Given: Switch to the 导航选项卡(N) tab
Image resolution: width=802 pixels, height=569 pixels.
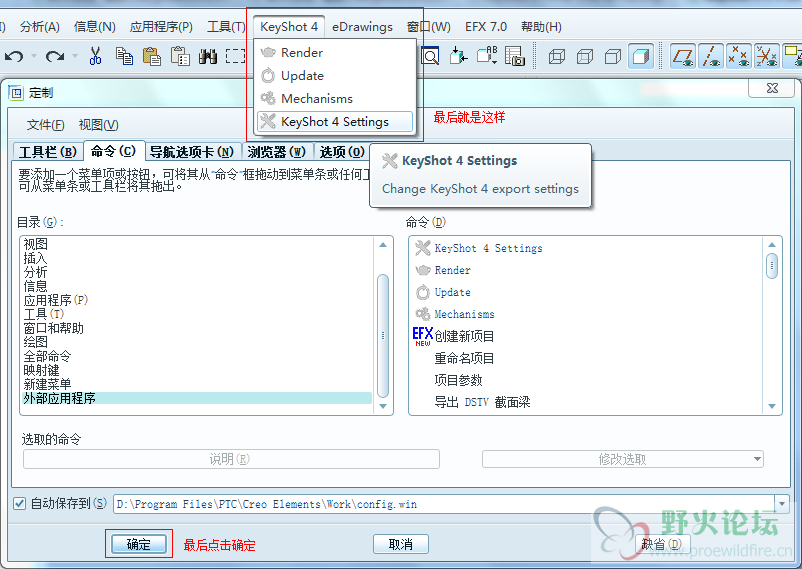Looking at the screenshot, I should coord(192,152).
